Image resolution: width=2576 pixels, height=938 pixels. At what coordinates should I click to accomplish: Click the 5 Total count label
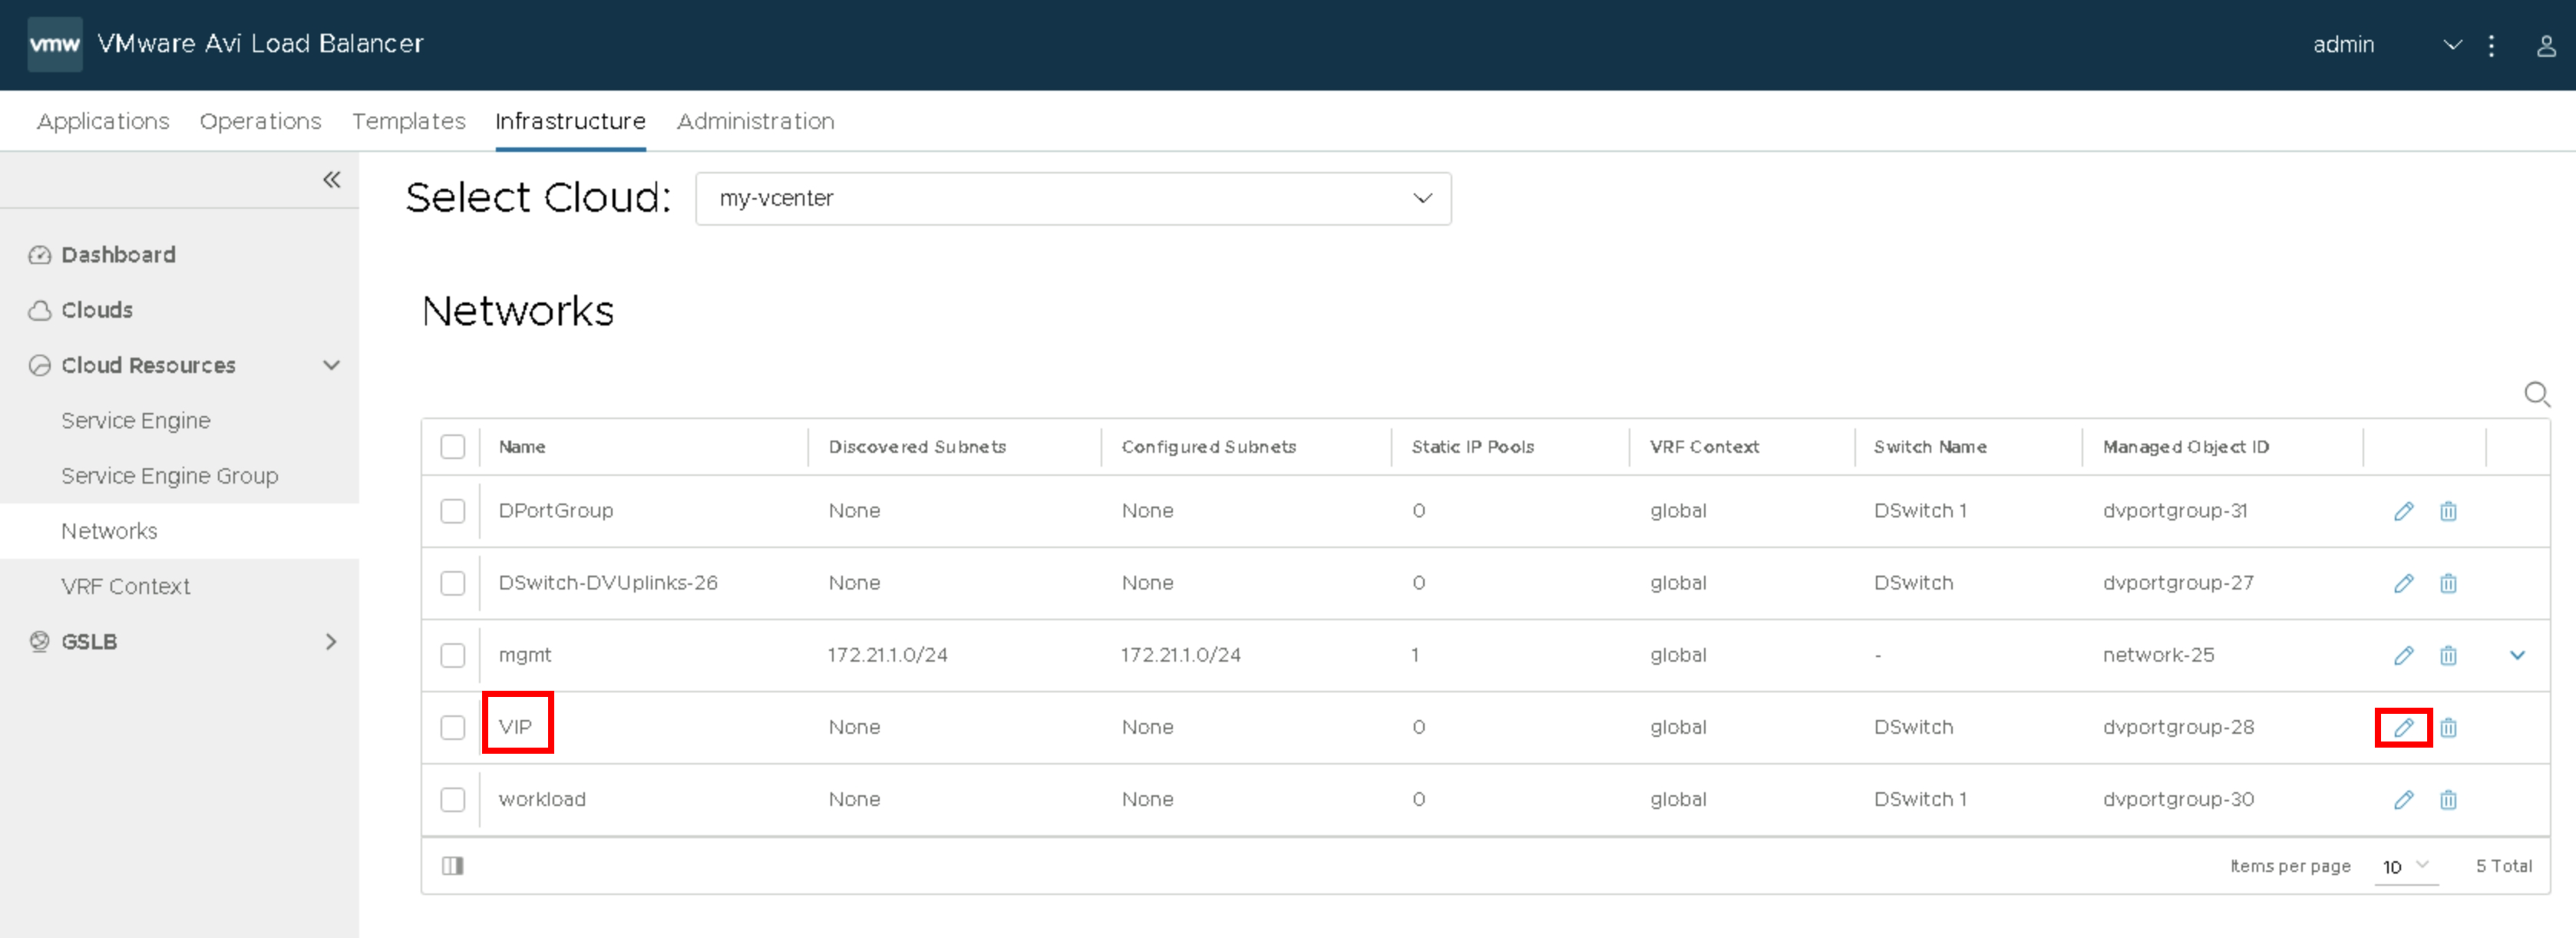click(x=2503, y=866)
